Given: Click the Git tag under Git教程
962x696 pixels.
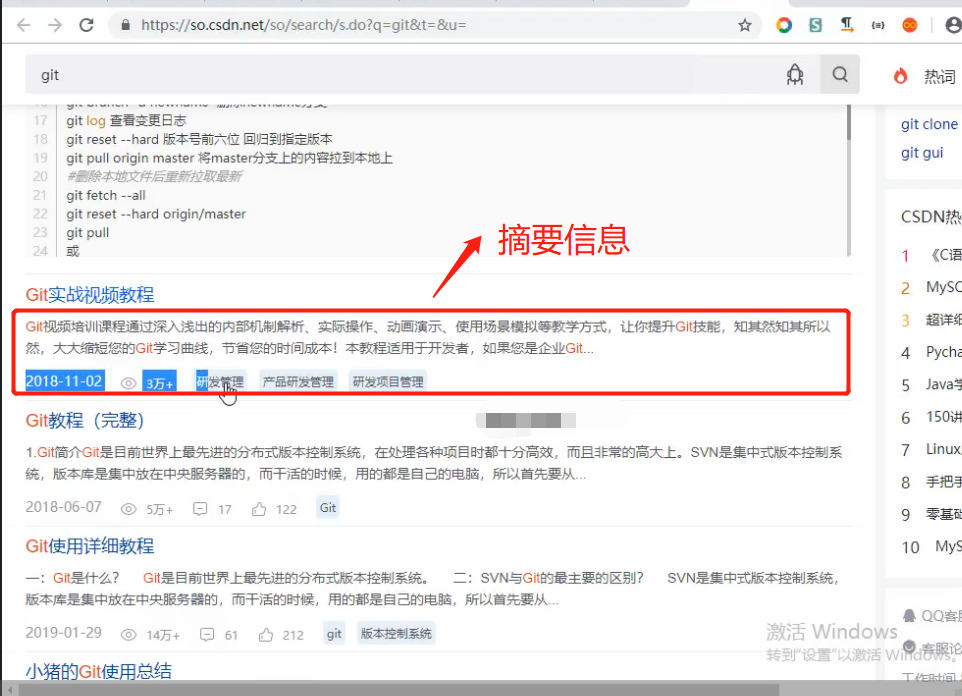Looking at the screenshot, I should [328, 508].
